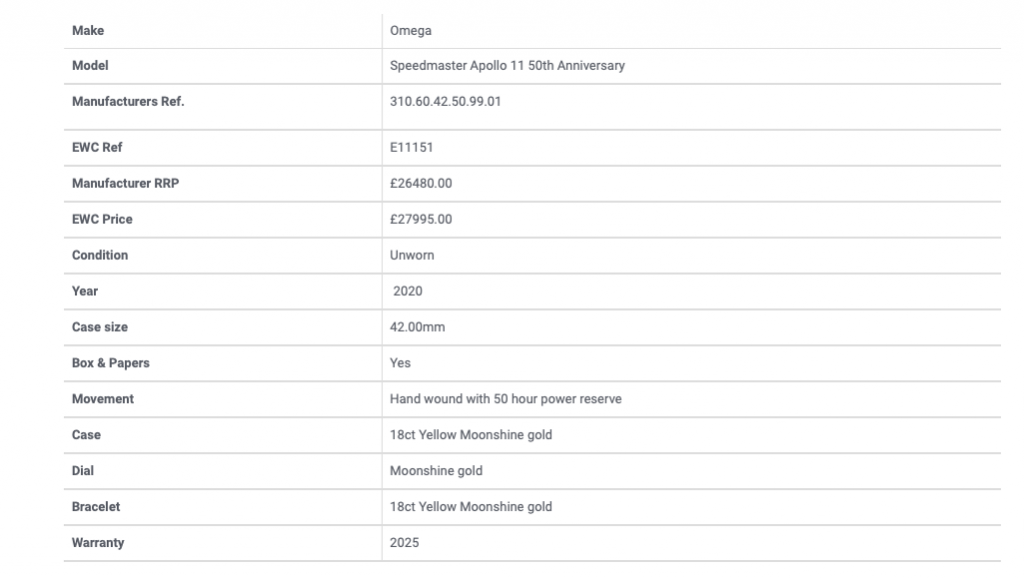Click the 42.00mm case size value
Viewport: 1024px width, 579px height.
[x=417, y=327]
